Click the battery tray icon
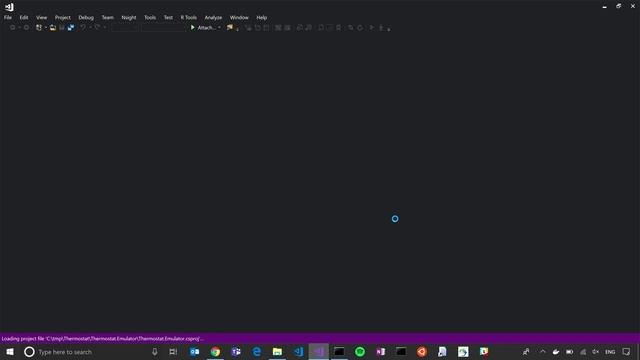The image size is (640, 360). click(x=569, y=352)
